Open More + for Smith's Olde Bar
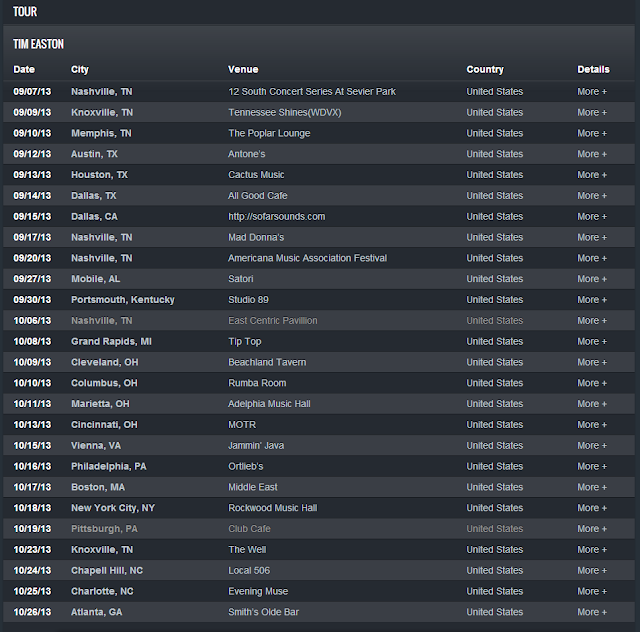 pyautogui.click(x=592, y=612)
